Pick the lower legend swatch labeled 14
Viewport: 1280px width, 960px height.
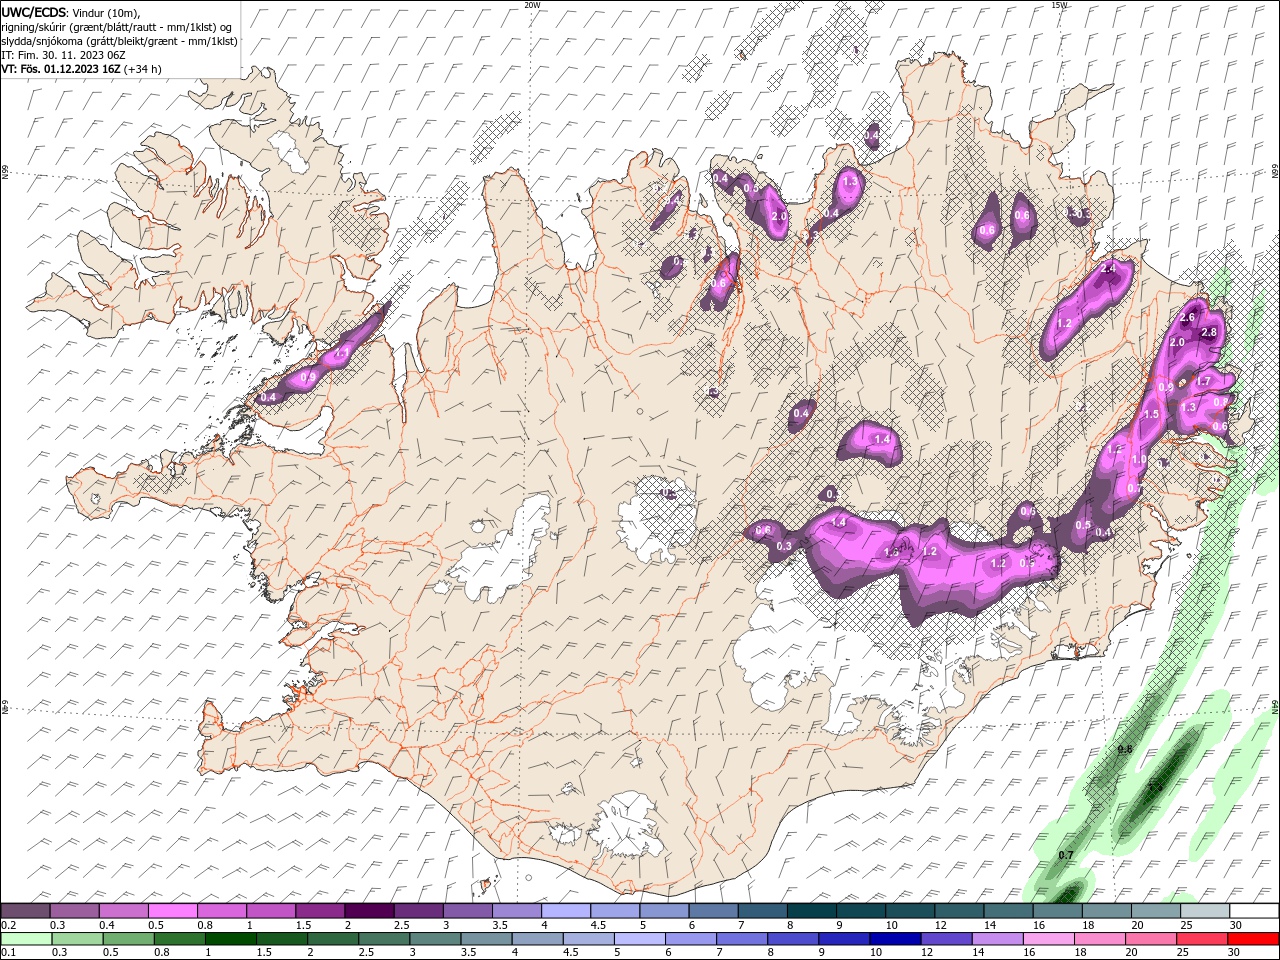(998, 939)
